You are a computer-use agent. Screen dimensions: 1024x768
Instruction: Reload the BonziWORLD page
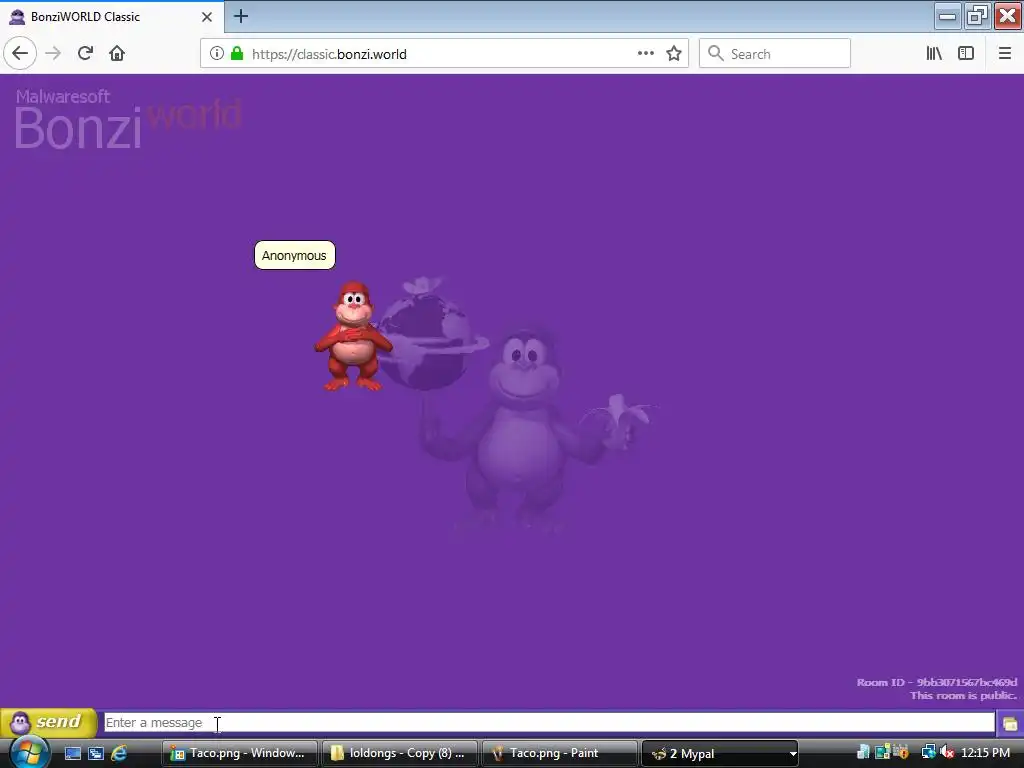coord(85,54)
